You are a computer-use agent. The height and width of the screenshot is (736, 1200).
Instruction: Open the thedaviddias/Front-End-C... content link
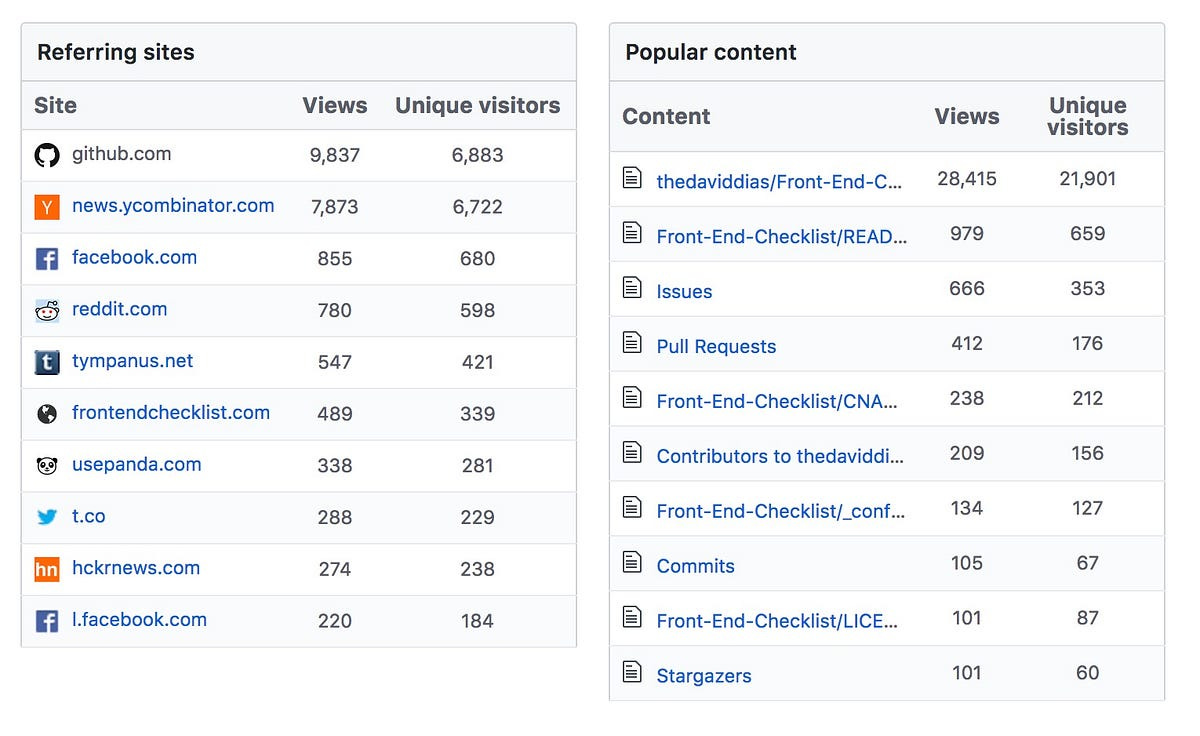tap(779, 182)
